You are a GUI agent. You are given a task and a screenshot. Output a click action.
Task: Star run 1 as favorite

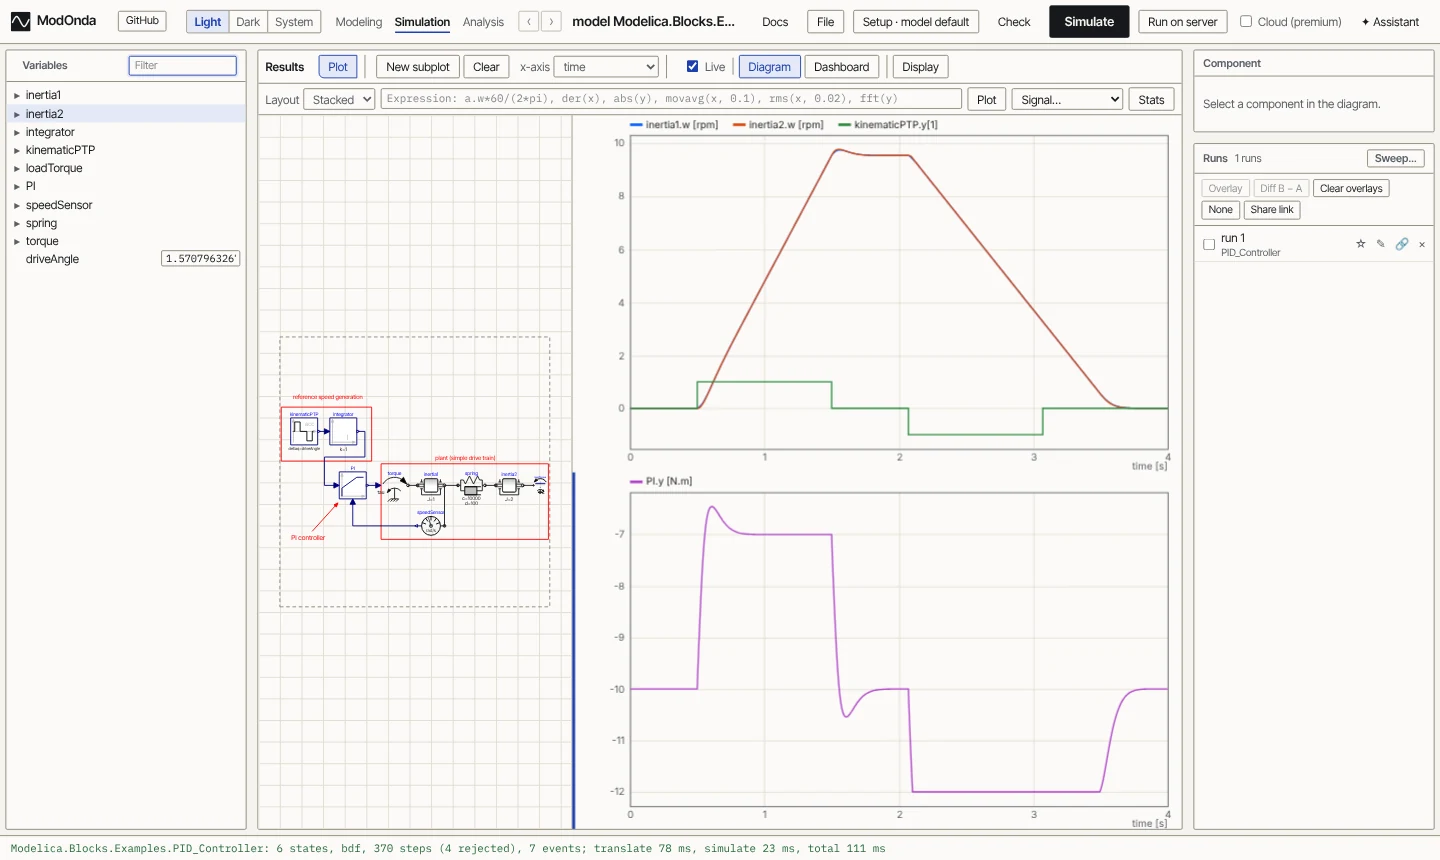tap(1360, 244)
